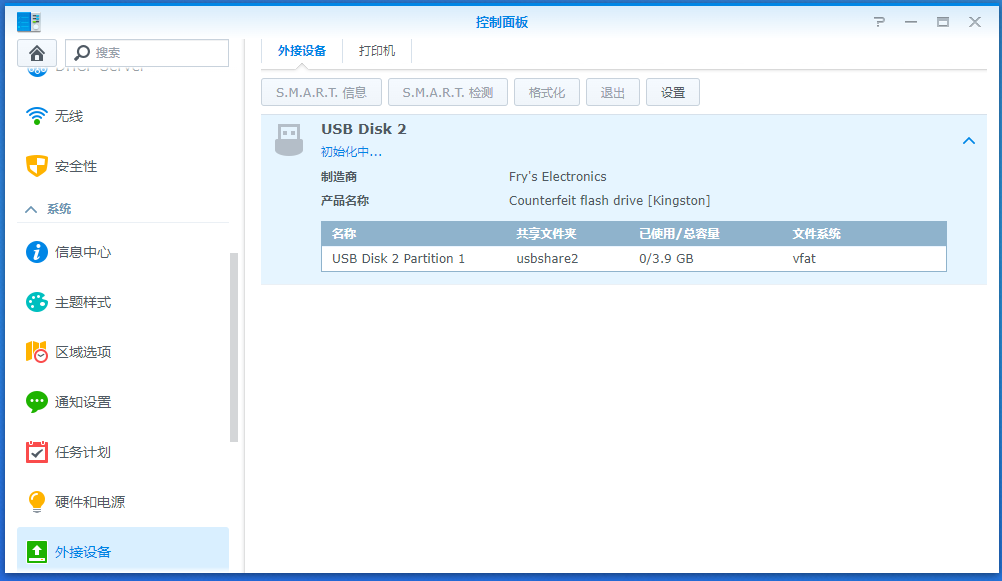
Task: Switch to the 外接设备 tab
Action: coord(302,51)
